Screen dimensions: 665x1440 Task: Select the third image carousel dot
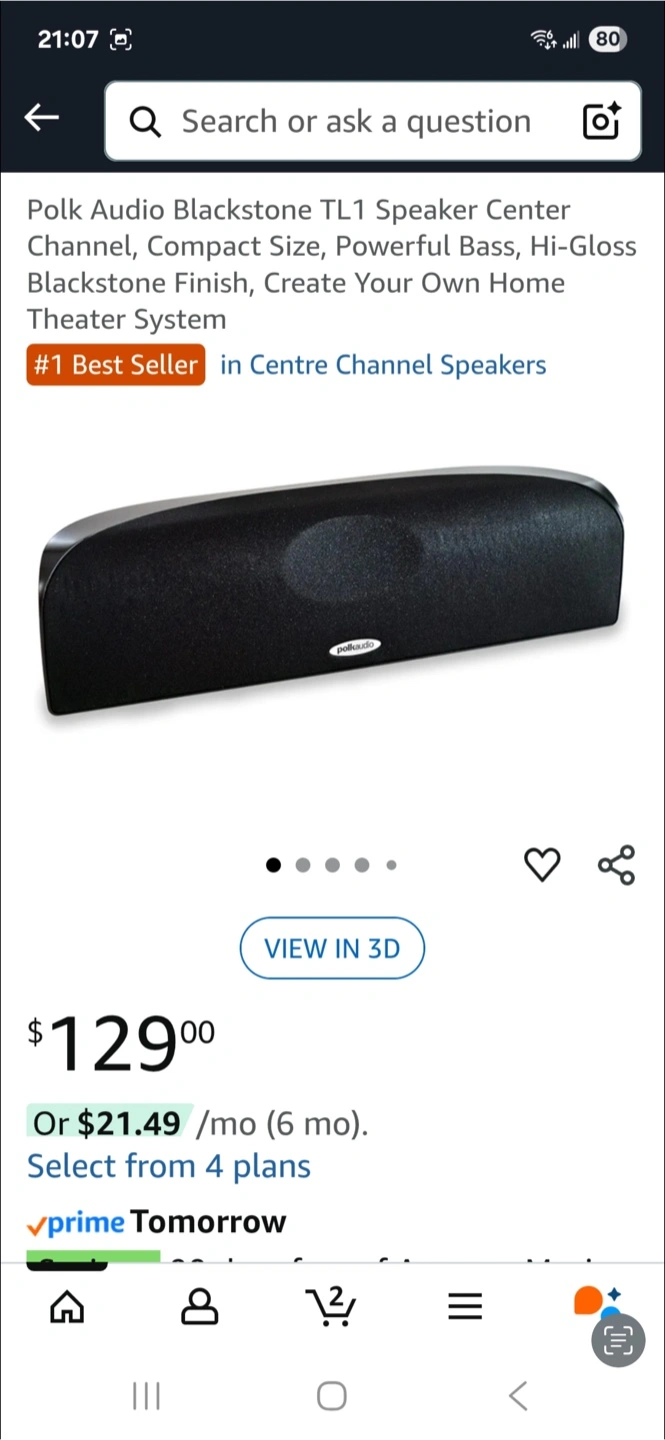click(x=332, y=865)
